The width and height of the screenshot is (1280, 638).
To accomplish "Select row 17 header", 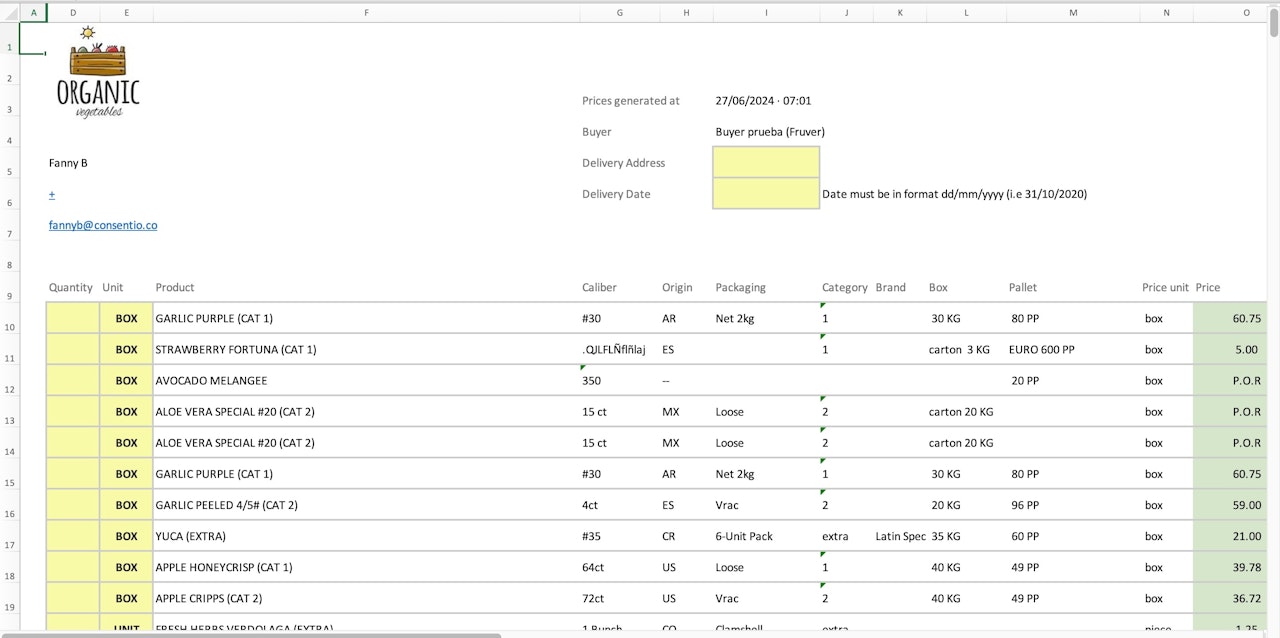I will (x=9, y=546).
